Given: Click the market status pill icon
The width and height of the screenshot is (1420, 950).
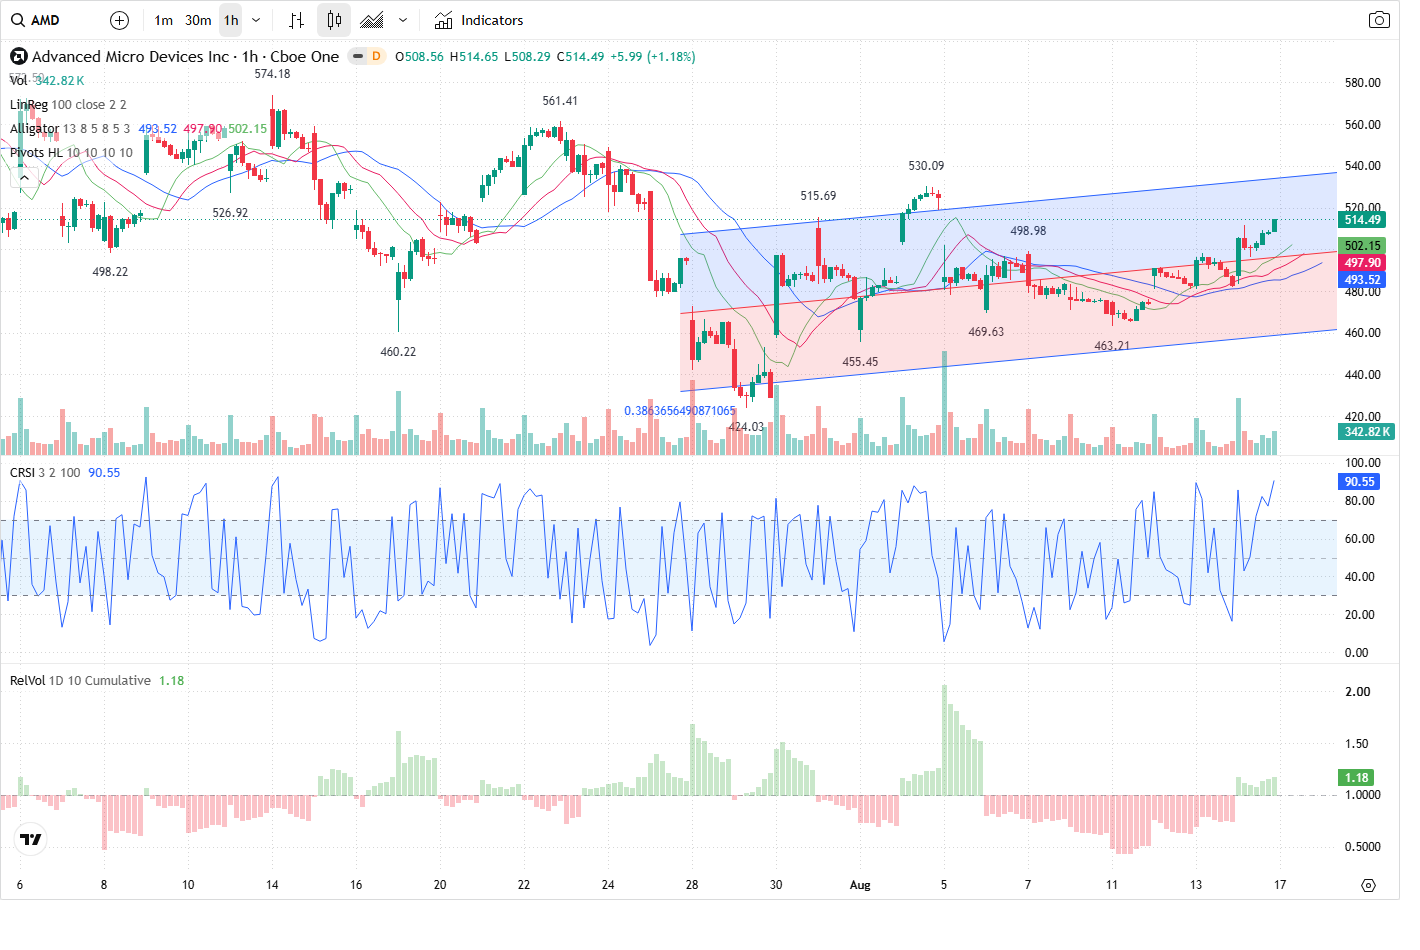Looking at the screenshot, I should 357,56.
